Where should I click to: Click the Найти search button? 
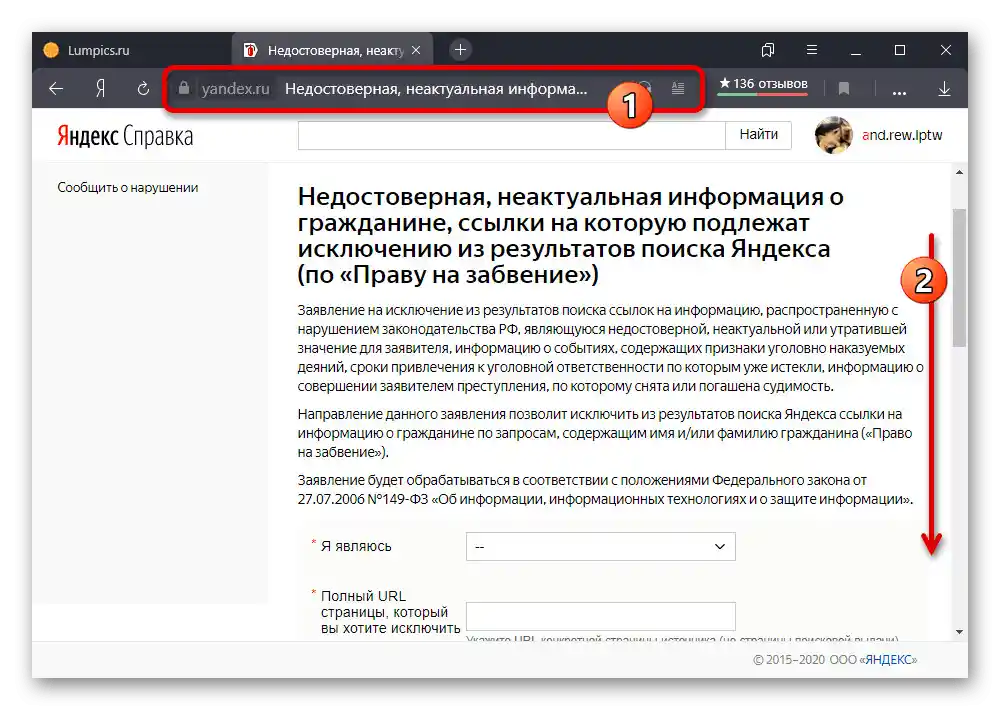[x=758, y=135]
